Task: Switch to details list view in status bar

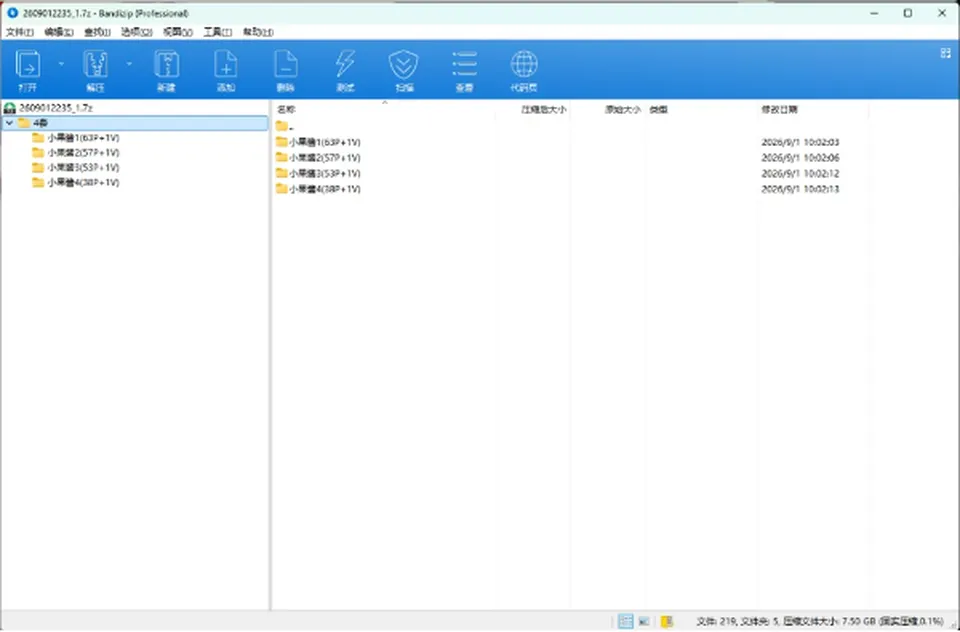Action: pos(625,621)
